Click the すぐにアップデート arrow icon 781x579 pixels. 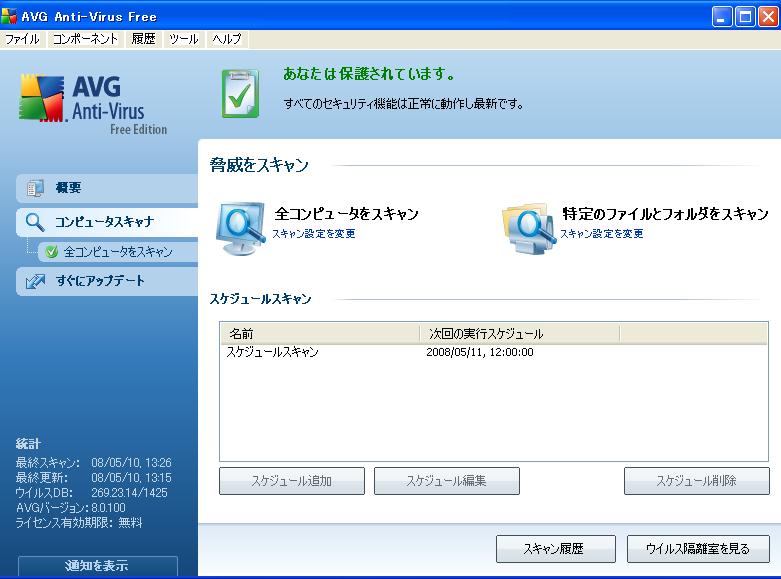tap(35, 281)
